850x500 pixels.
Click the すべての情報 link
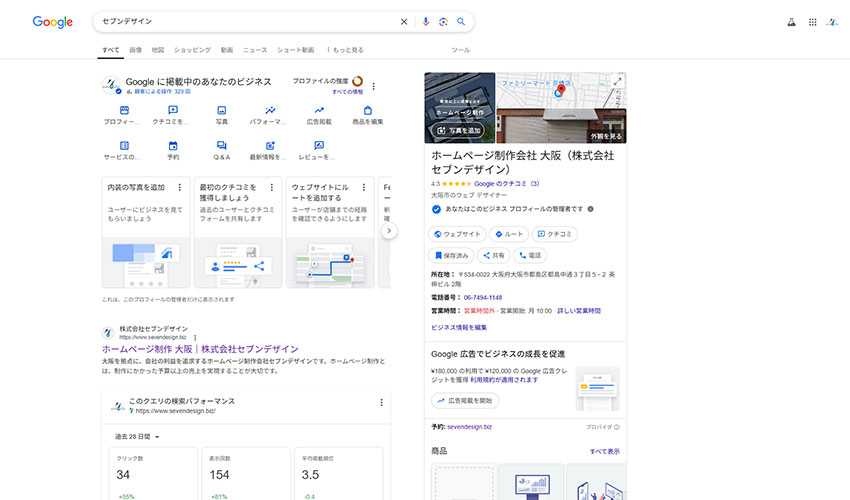pos(347,92)
